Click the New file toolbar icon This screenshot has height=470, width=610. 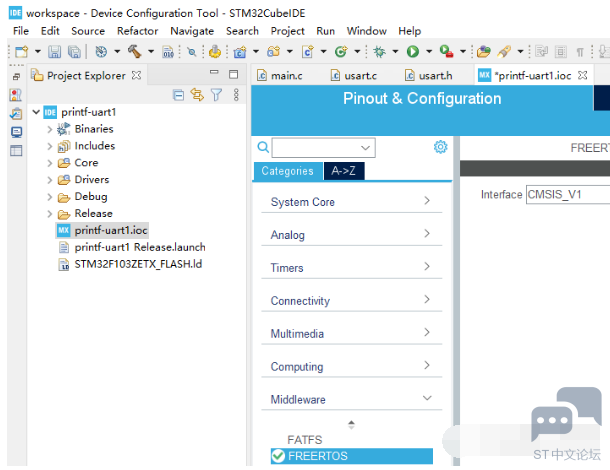(22, 51)
